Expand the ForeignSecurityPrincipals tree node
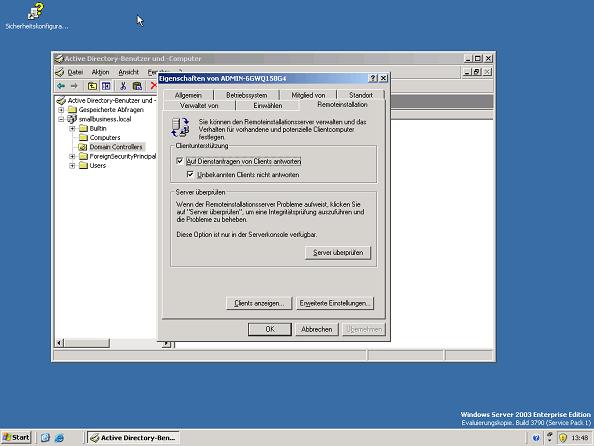Screen dimensions: 594x446 click(72, 156)
